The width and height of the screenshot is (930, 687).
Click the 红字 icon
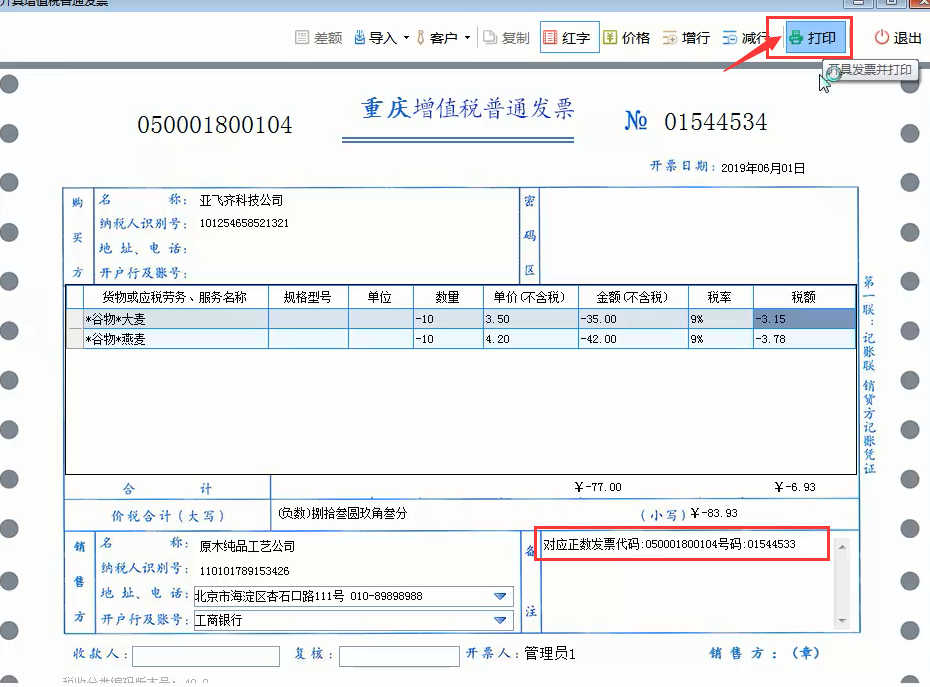point(550,37)
